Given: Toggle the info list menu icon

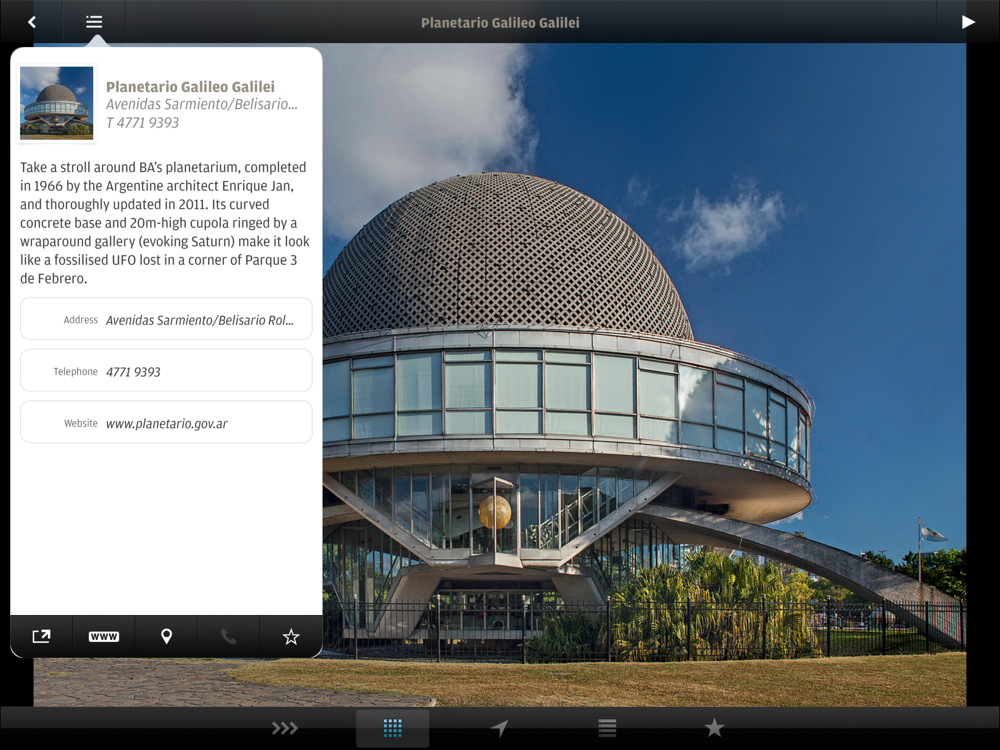Looking at the screenshot, I should point(94,22).
